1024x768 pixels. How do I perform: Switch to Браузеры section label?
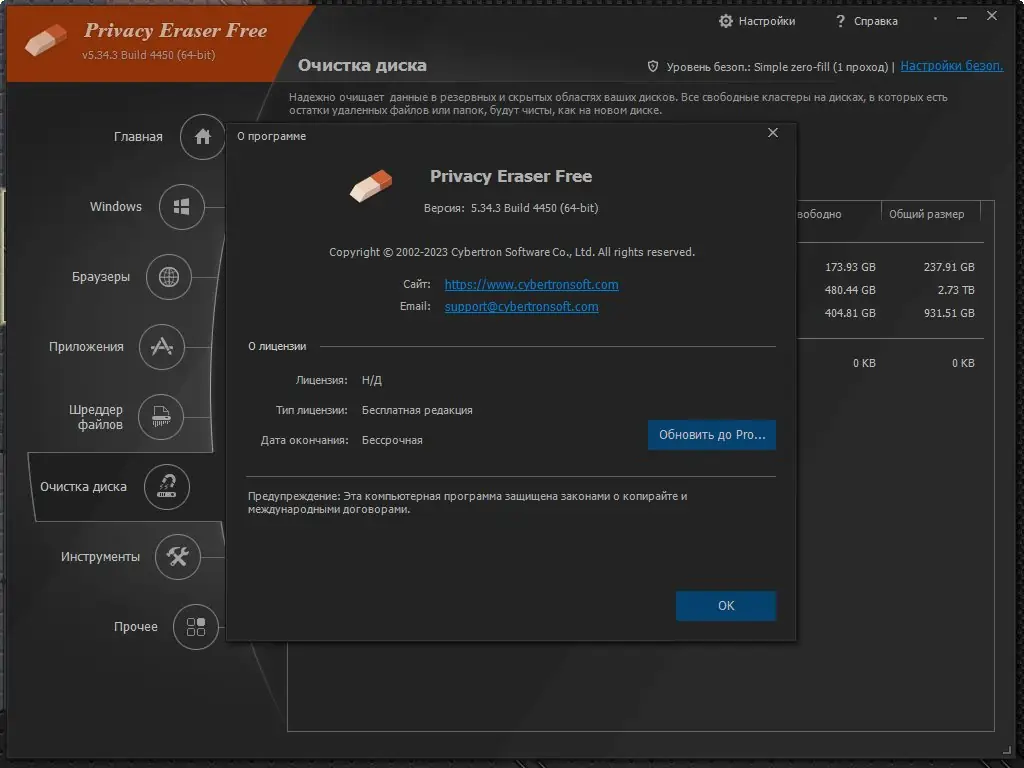pos(101,277)
